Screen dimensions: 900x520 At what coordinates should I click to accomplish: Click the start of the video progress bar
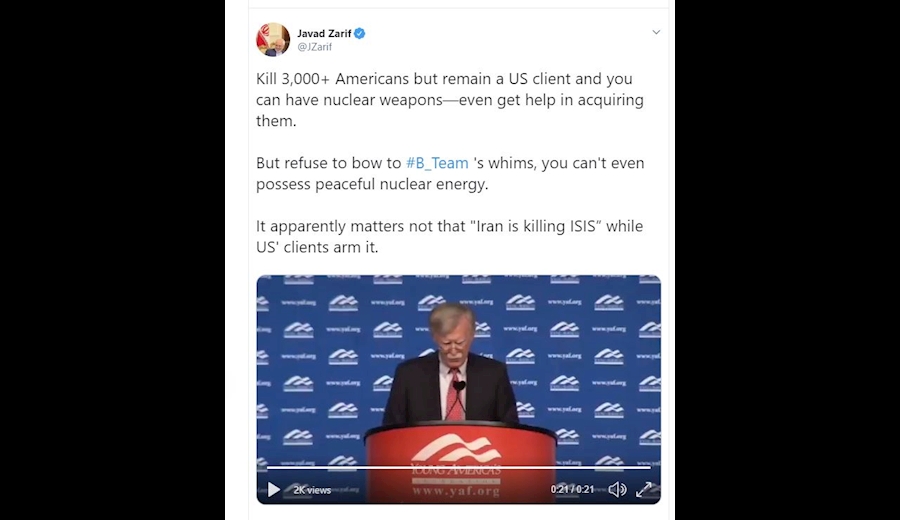(268, 468)
